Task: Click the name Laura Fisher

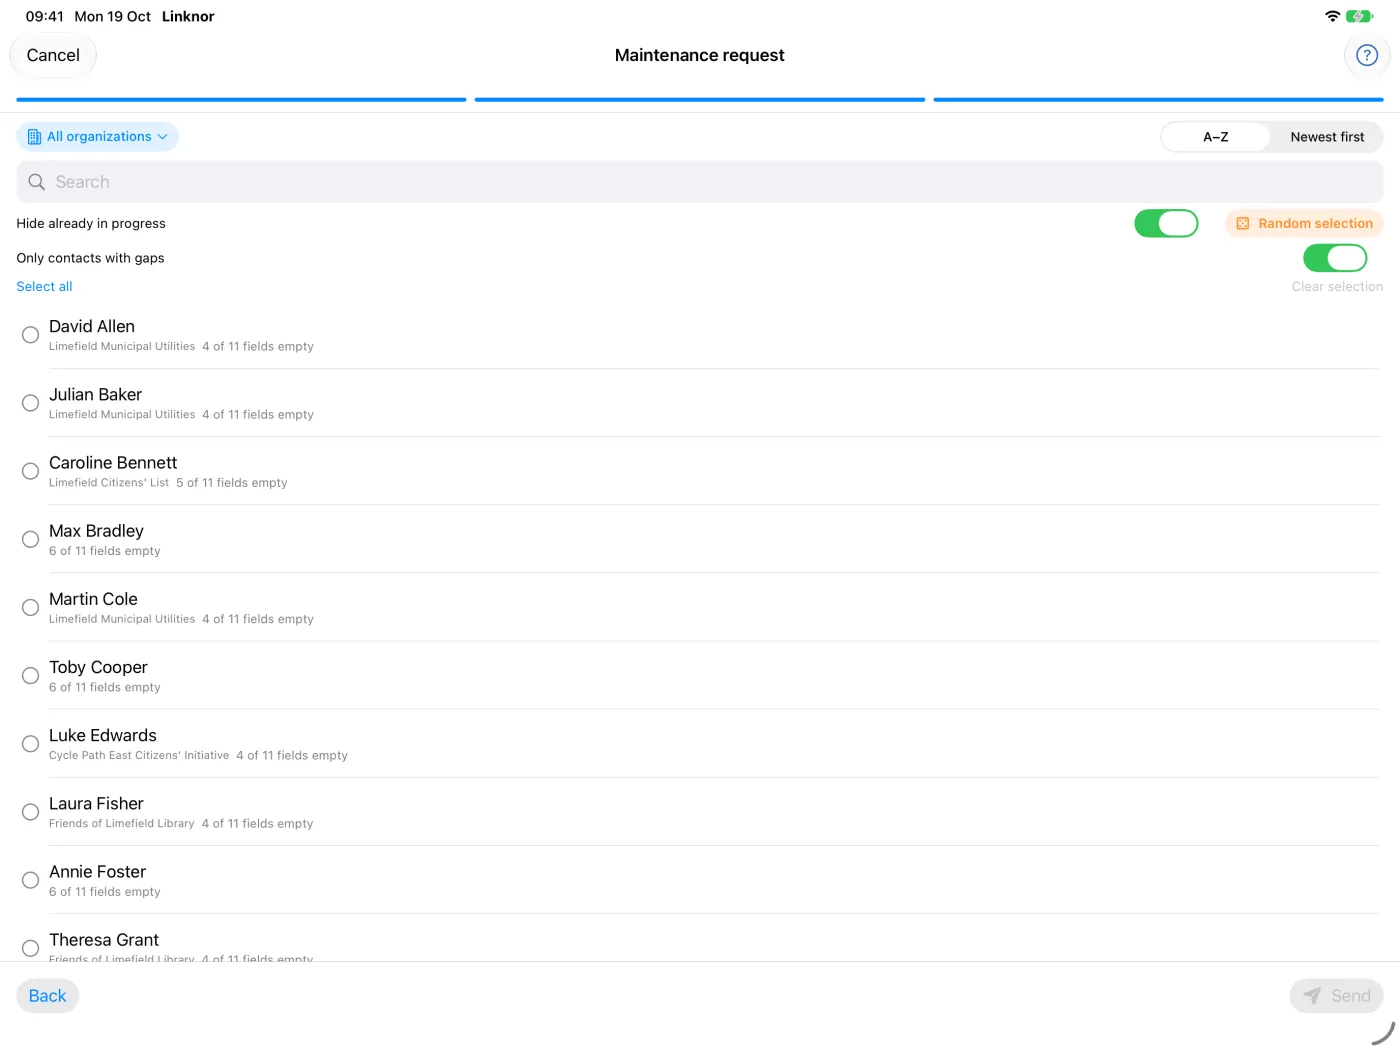Action: [x=96, y=804]
